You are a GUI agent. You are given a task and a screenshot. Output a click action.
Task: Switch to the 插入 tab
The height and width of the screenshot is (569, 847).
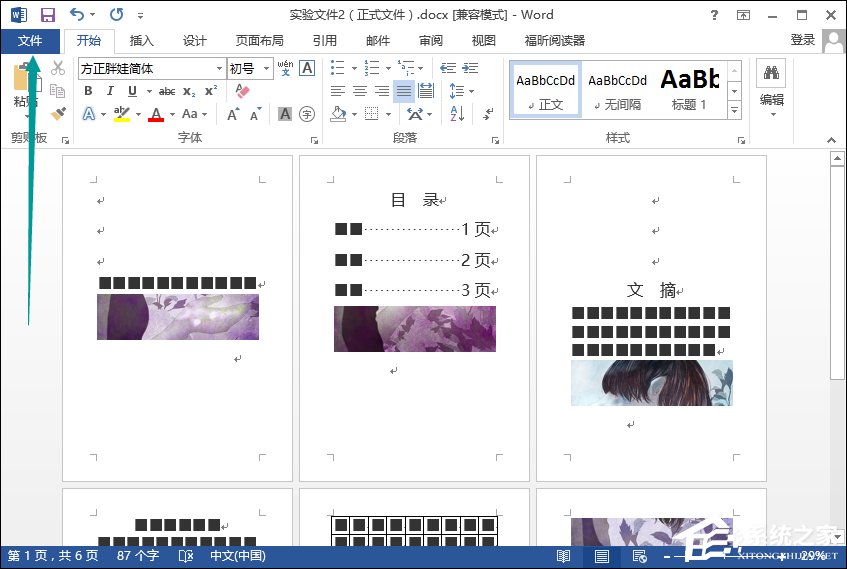pos(142,41)
